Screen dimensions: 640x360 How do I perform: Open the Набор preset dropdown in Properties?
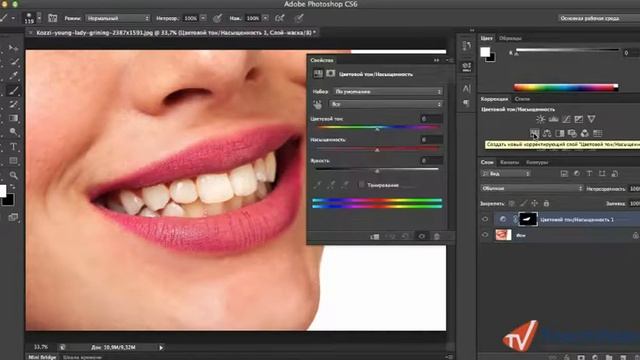tap(388, 92)
